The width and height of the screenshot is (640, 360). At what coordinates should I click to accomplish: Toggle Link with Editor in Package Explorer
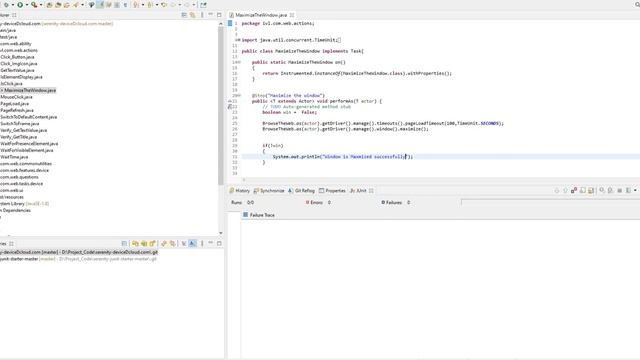(x=193, y=15)
